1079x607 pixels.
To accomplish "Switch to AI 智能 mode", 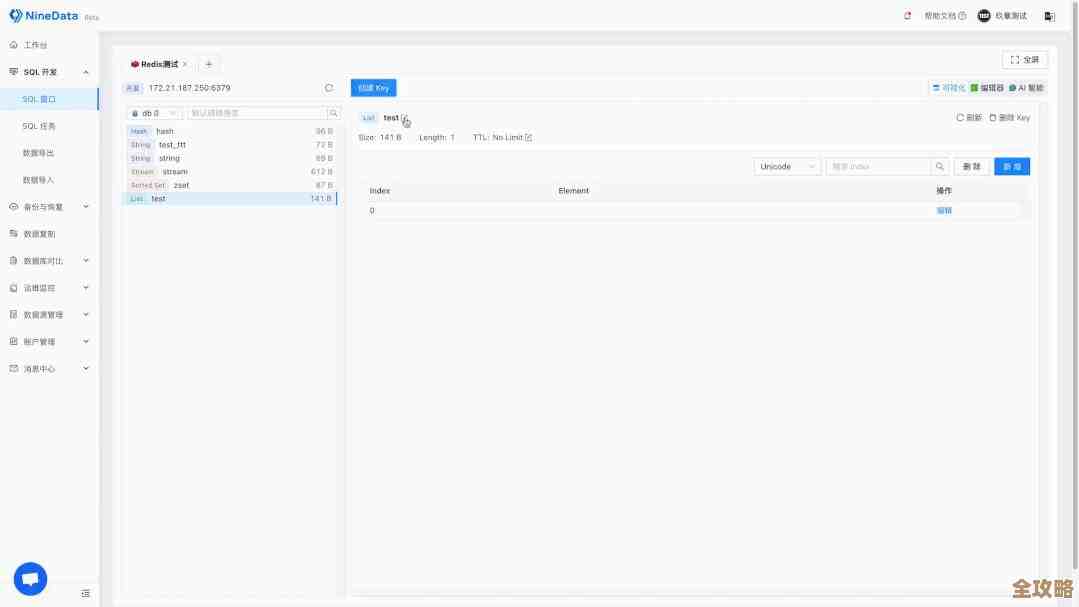I will pos(1026,88).
